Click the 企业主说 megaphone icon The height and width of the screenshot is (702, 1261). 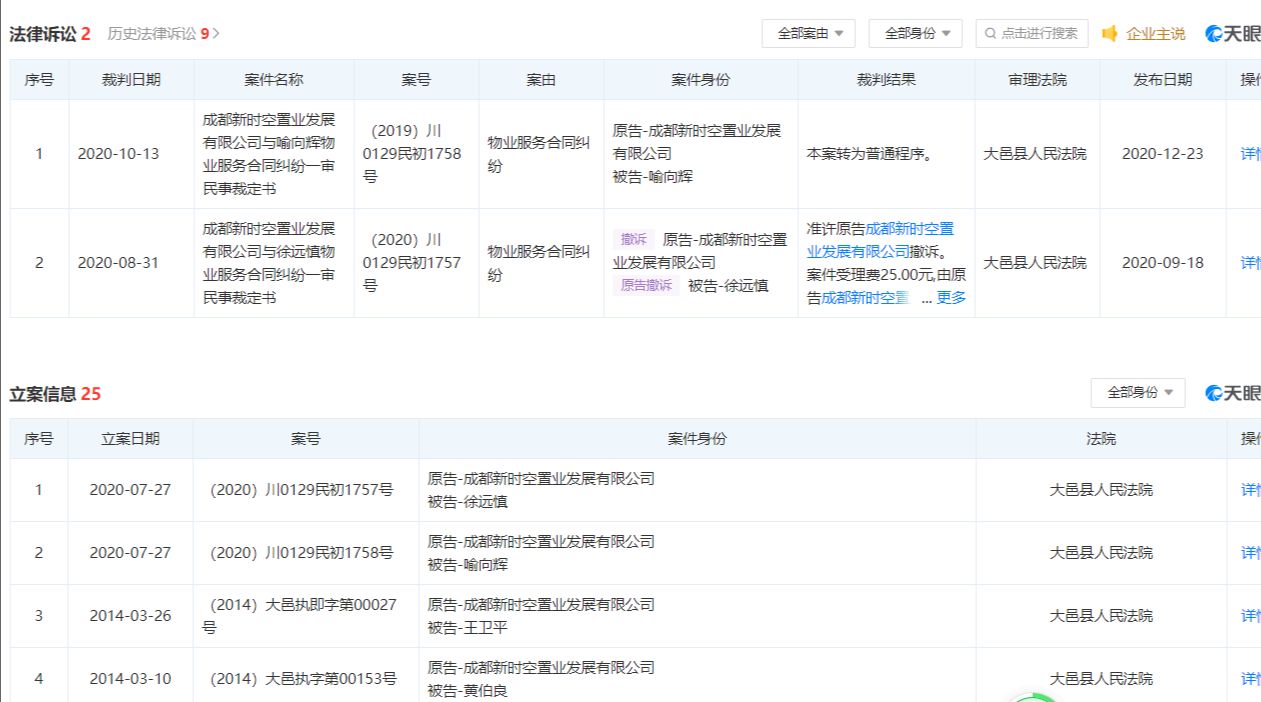[1109, 34]
